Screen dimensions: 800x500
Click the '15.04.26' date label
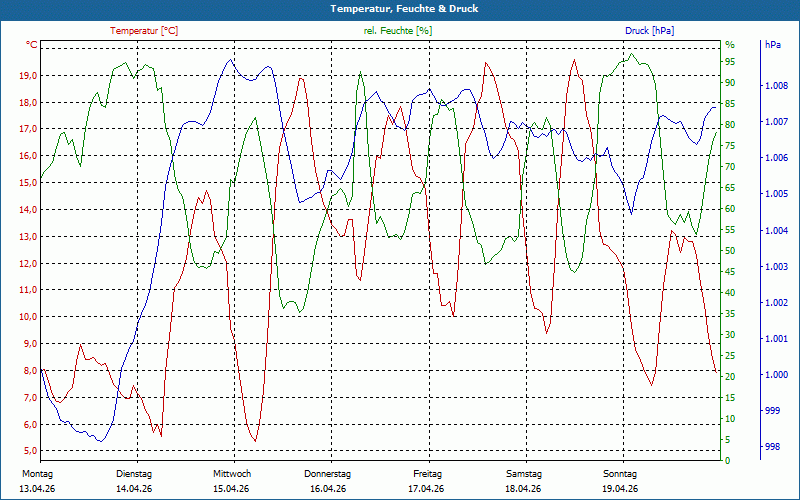click(x=231, y=489)
